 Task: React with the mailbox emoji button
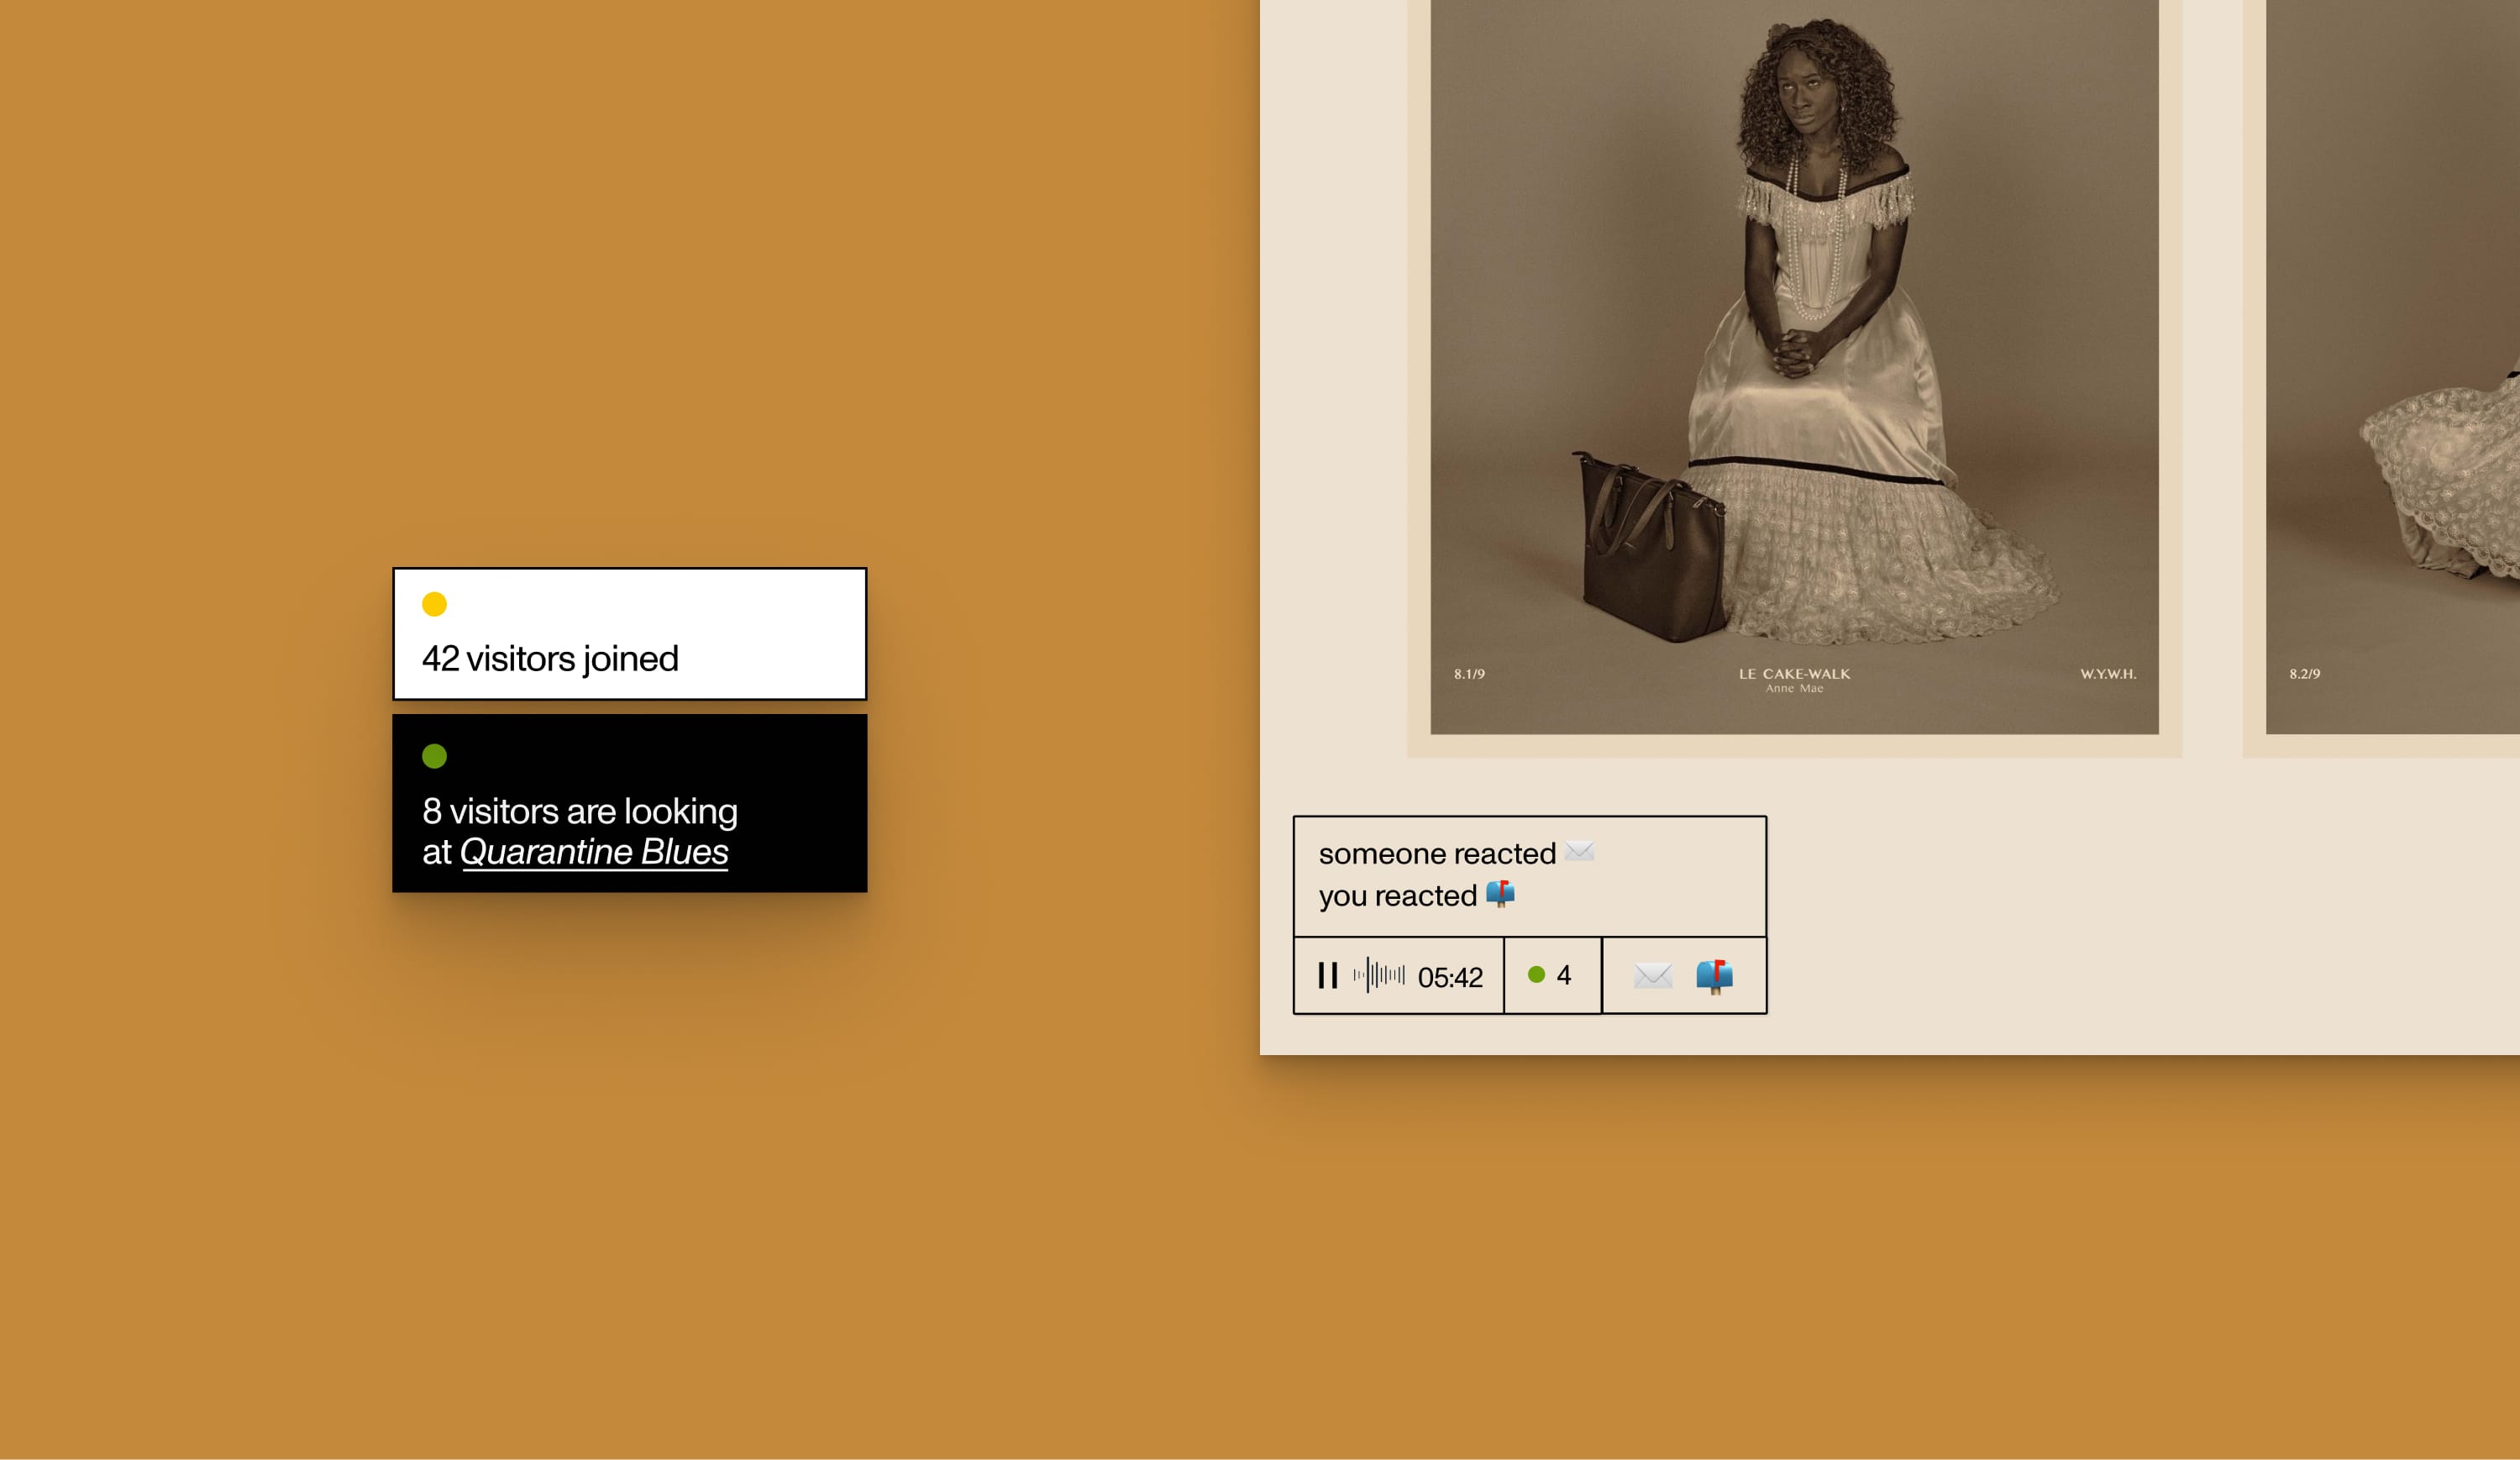[x=1714, y=975]
